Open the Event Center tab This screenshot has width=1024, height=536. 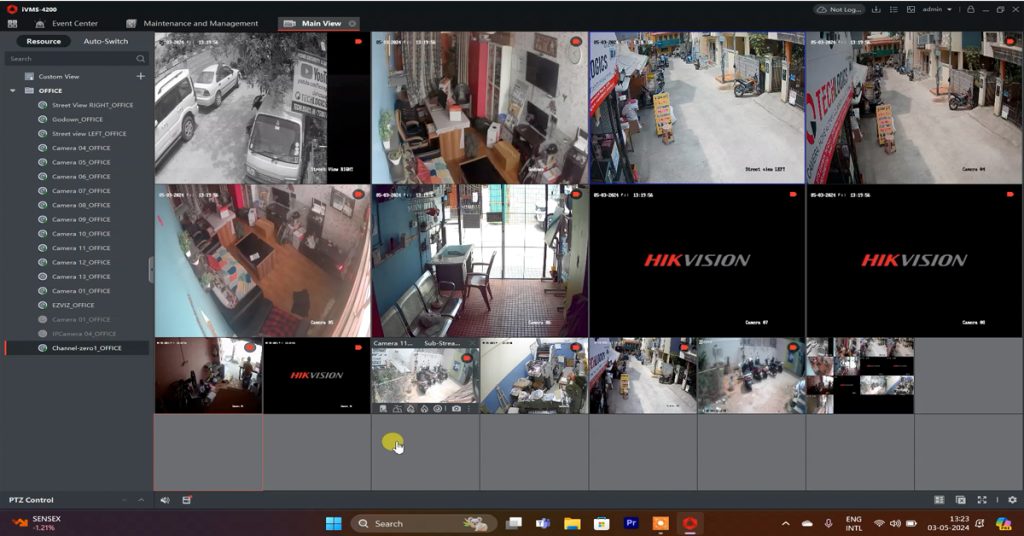tap(74, 23)
